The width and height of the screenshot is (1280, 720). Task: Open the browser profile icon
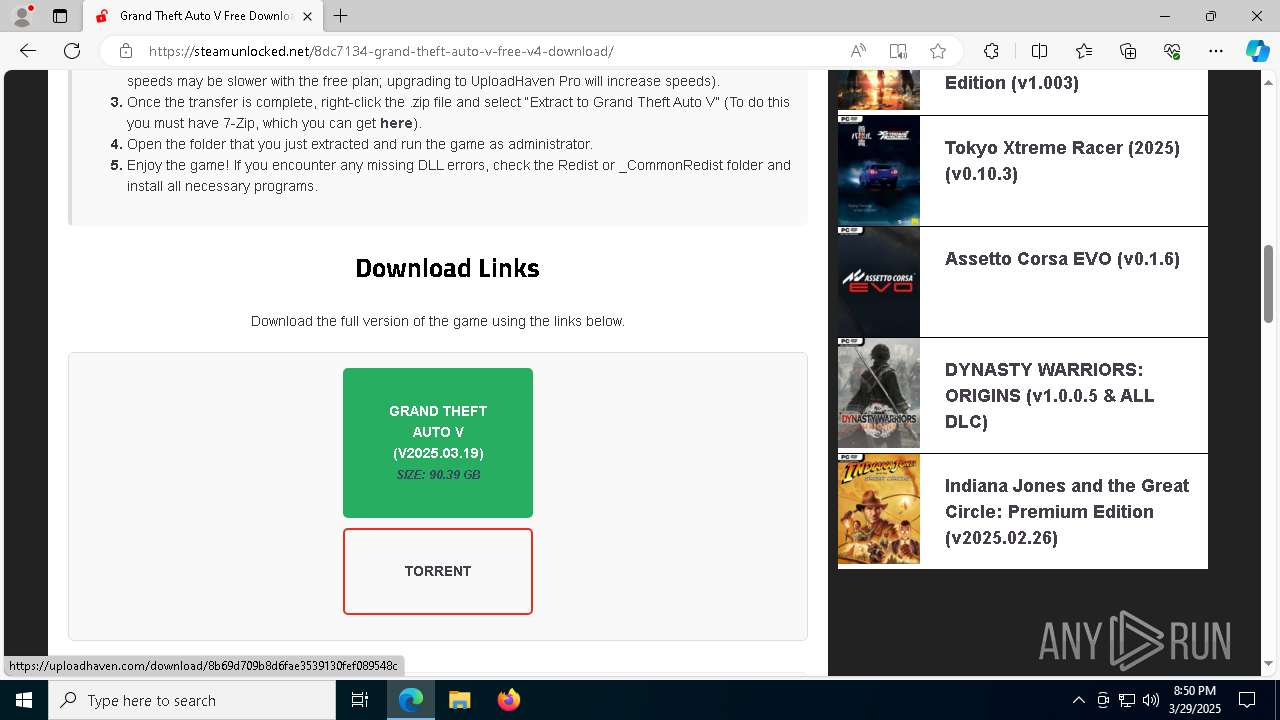[22, 16]
